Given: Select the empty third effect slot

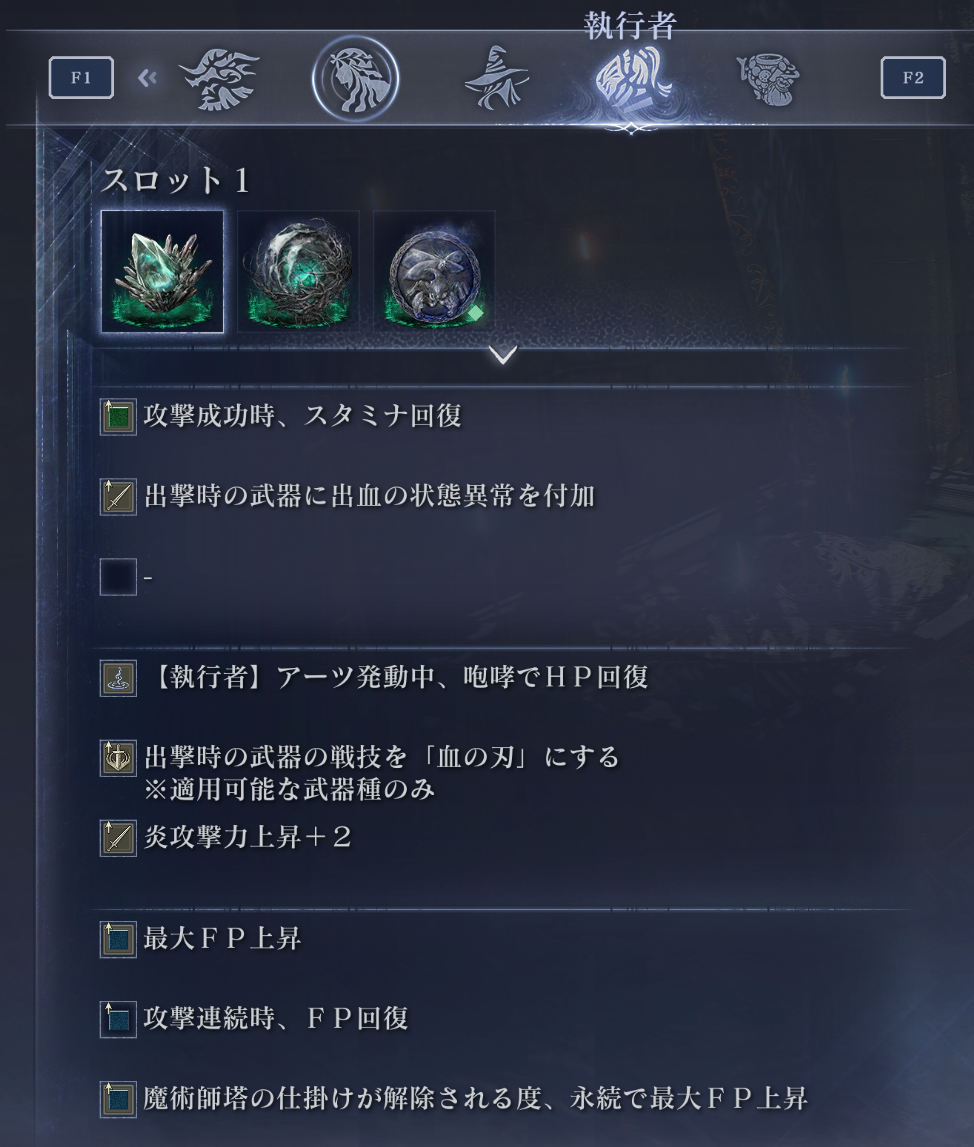Looking at the screenshot, I should [x=118, y=576].
